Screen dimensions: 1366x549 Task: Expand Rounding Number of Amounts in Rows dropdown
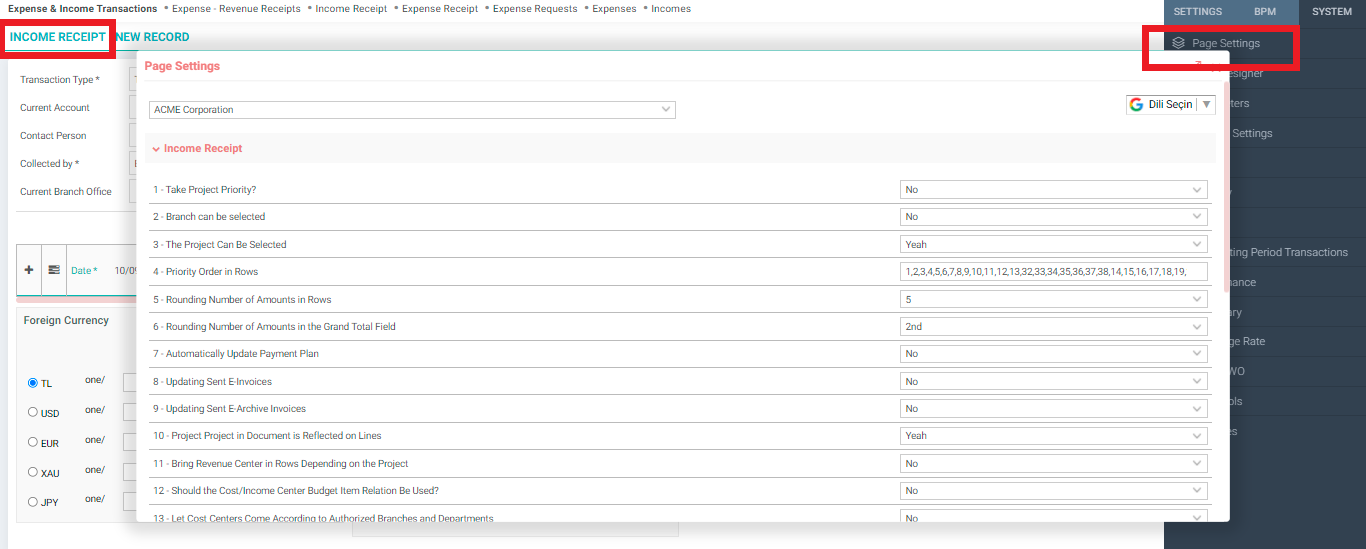[1053, 300]
